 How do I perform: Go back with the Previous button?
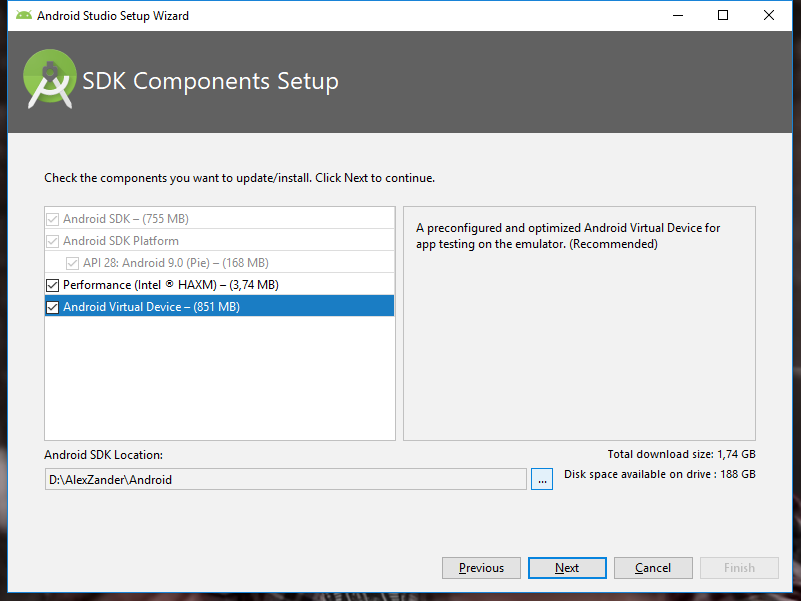coord(481,568)
